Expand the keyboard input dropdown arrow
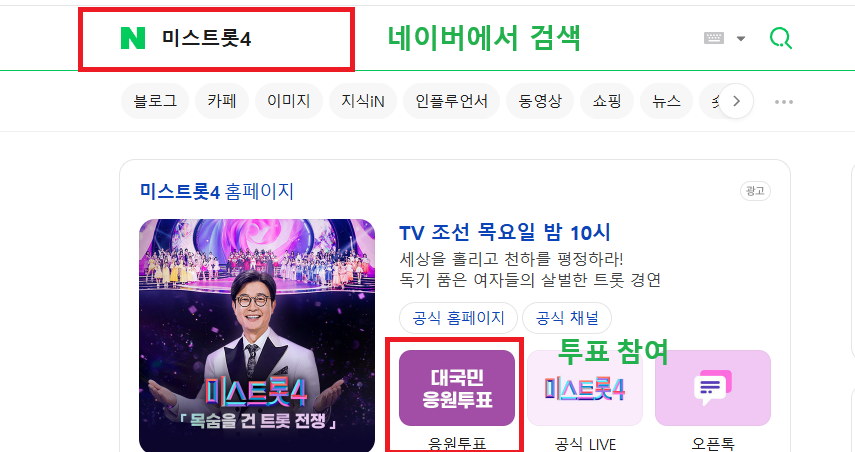 [740, 38]
